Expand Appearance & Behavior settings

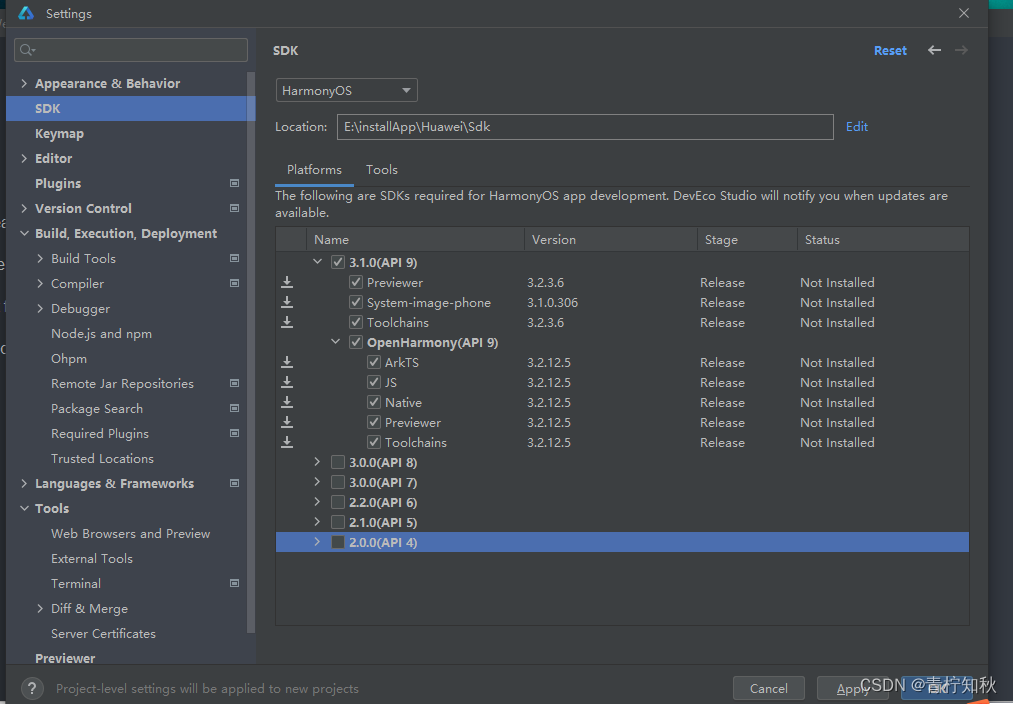pos(24,83)
